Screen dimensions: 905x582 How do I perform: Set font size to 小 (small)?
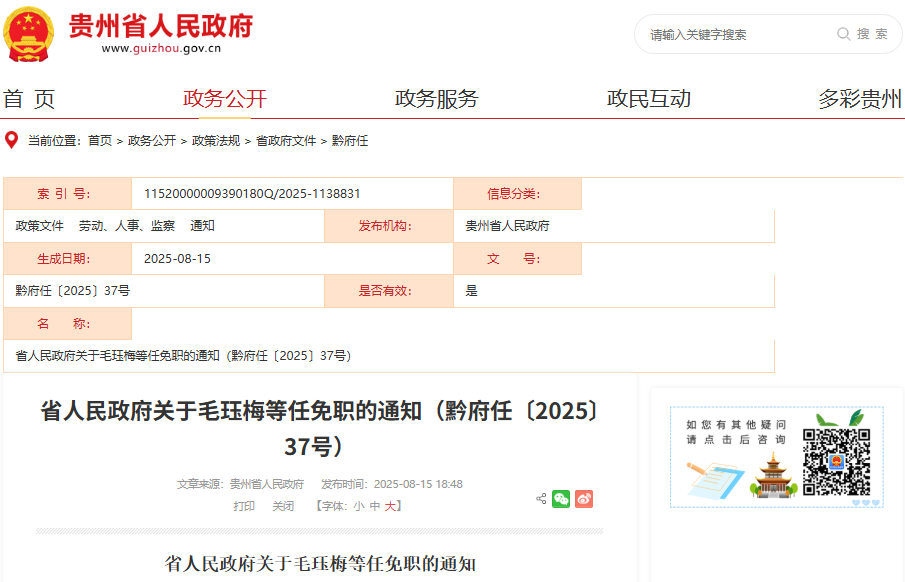tap(358, 506)
